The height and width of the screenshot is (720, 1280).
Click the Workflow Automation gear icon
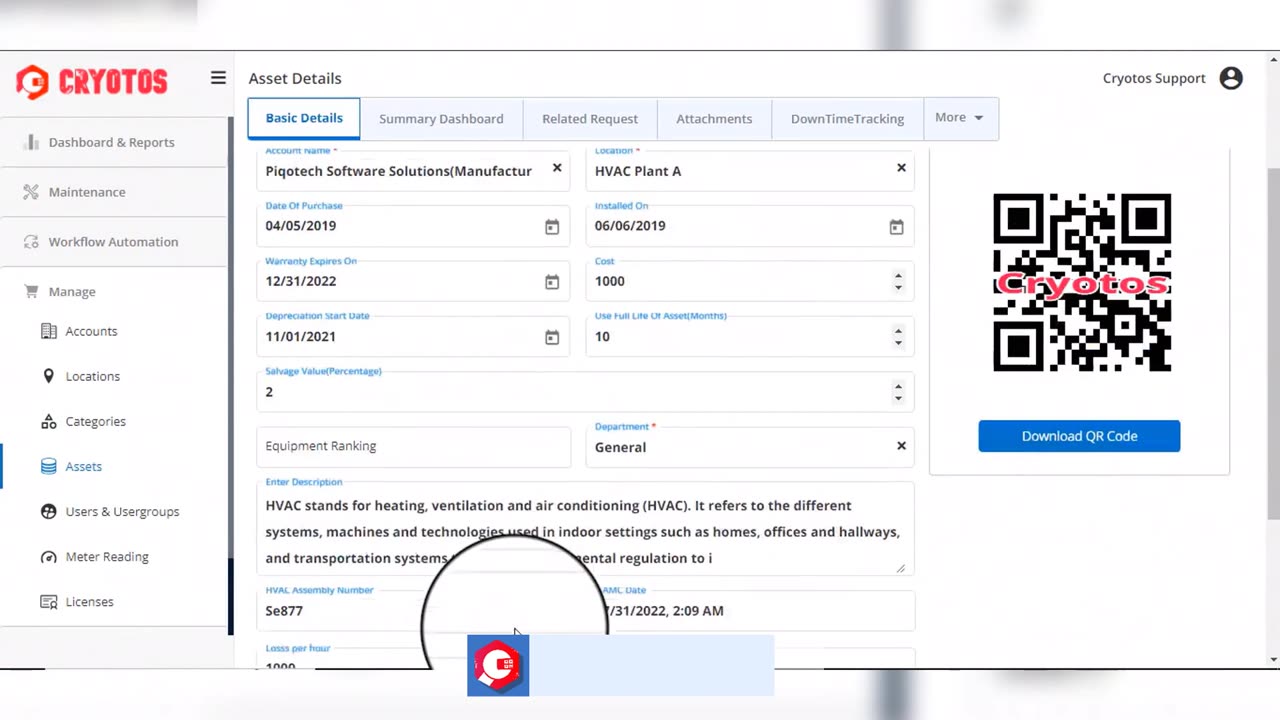pos(31,242)
